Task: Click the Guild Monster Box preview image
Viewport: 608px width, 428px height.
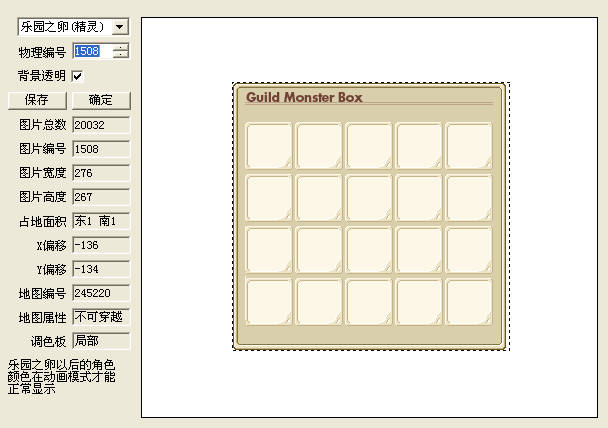Action: (370, 216)
